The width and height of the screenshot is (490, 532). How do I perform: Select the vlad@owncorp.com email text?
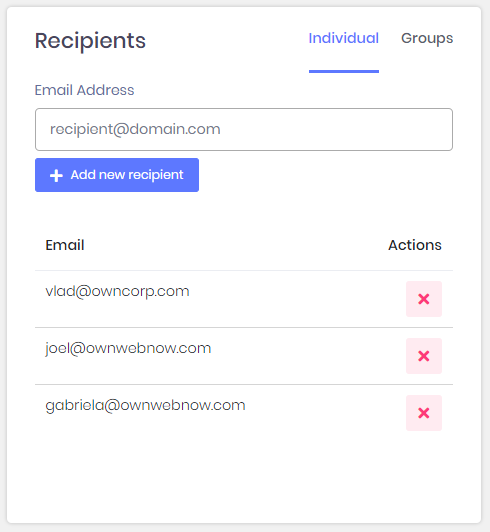click(117, 291)
